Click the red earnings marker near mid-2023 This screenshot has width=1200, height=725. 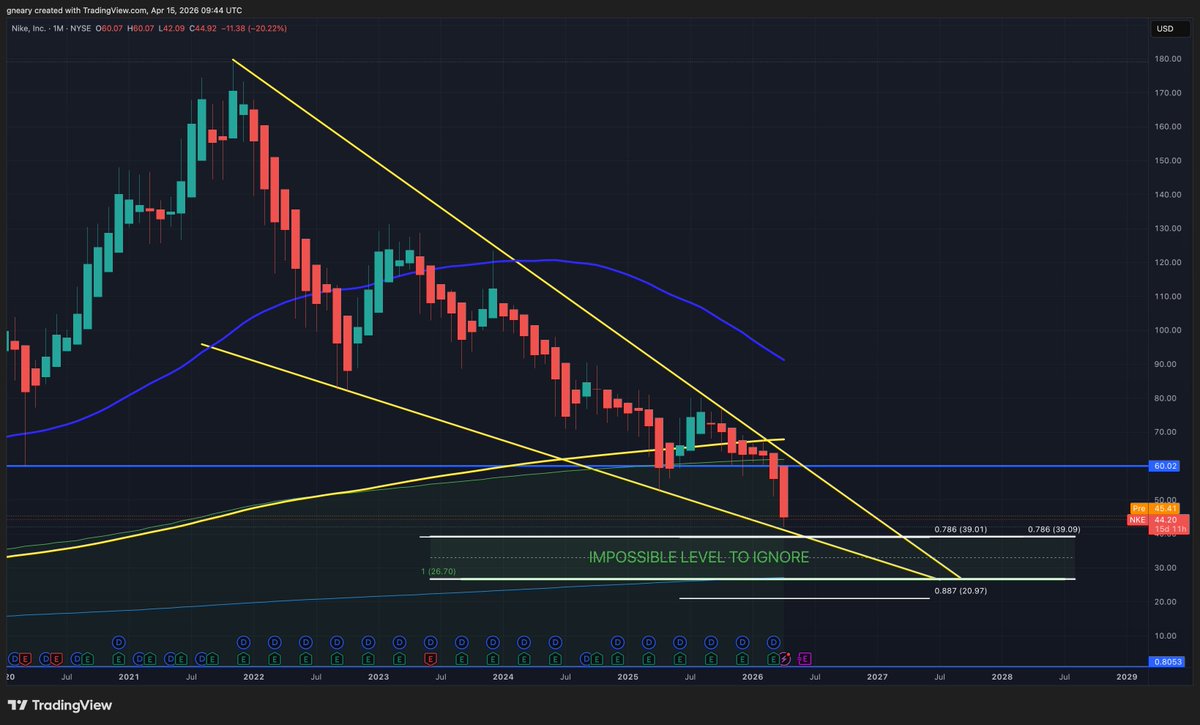point(430,658)
